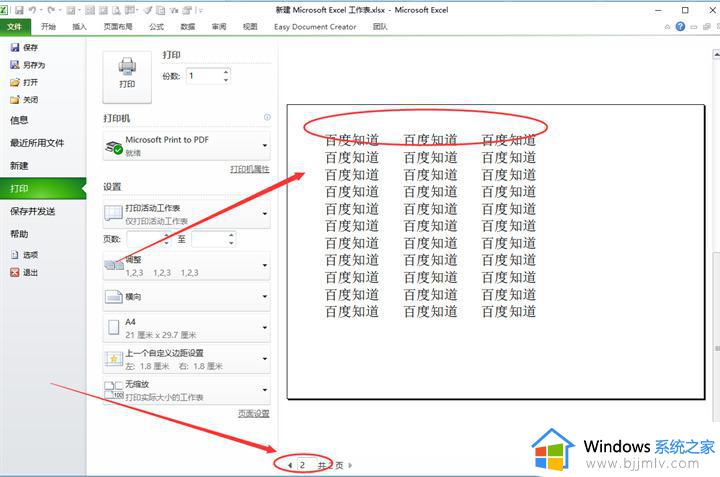Viewport: 720px width, 477px height.
Task: Switch to 视图 (View) tab
Action: 250,27
